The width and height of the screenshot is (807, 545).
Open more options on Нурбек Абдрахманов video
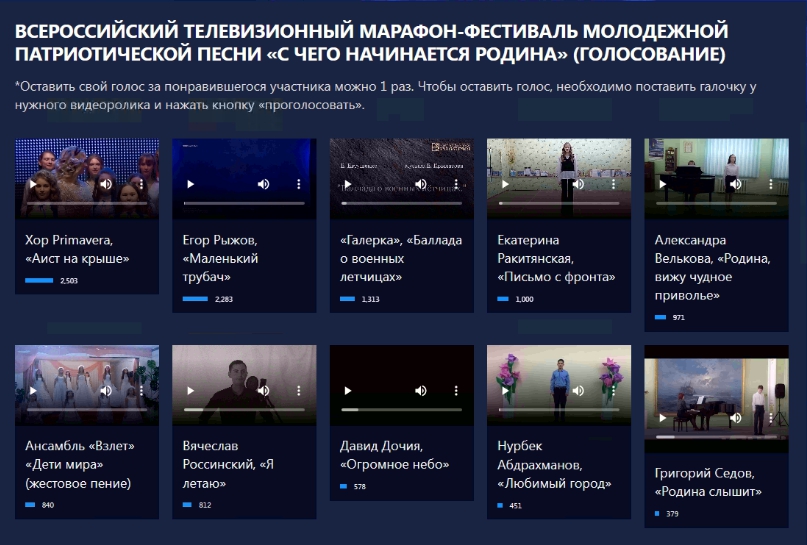tap(613, 391)
